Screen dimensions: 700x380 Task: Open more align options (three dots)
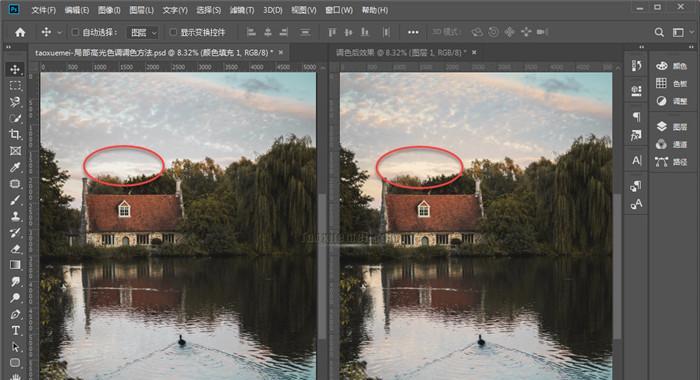(x=413, y=32)
